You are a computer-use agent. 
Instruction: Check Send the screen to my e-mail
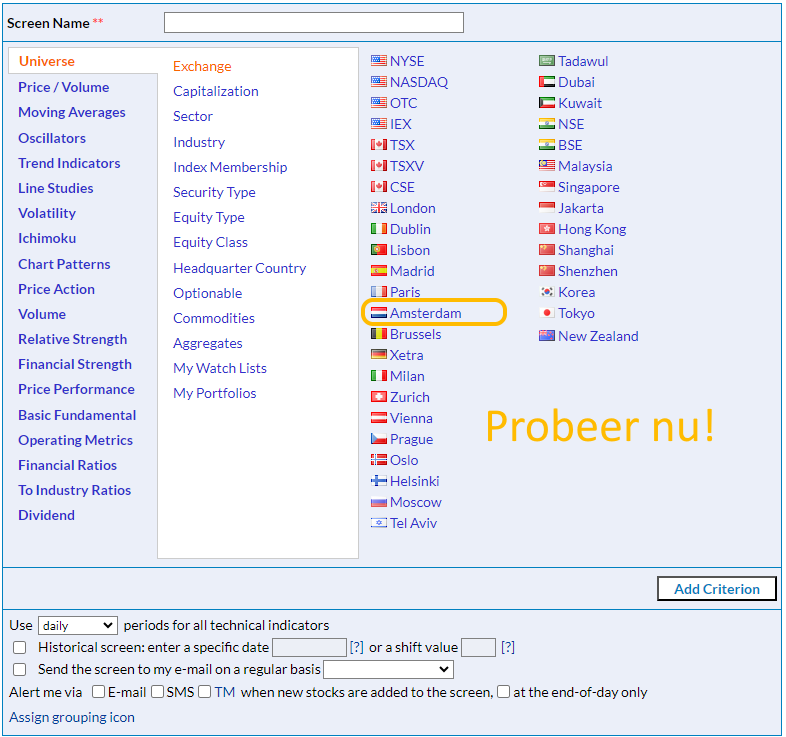point(20,669)
